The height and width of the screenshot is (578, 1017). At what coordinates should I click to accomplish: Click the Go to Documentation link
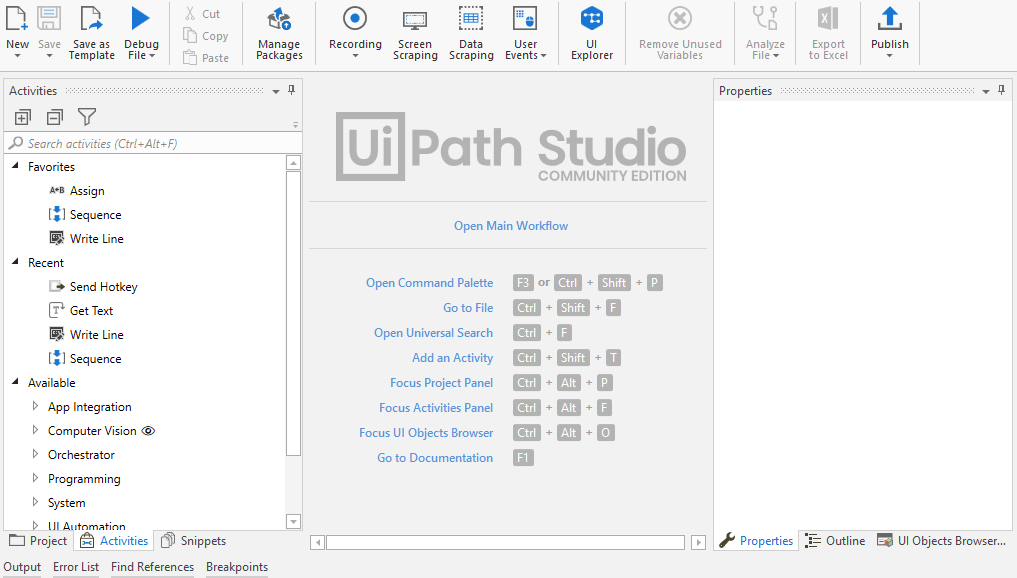(x=435, y=458)
